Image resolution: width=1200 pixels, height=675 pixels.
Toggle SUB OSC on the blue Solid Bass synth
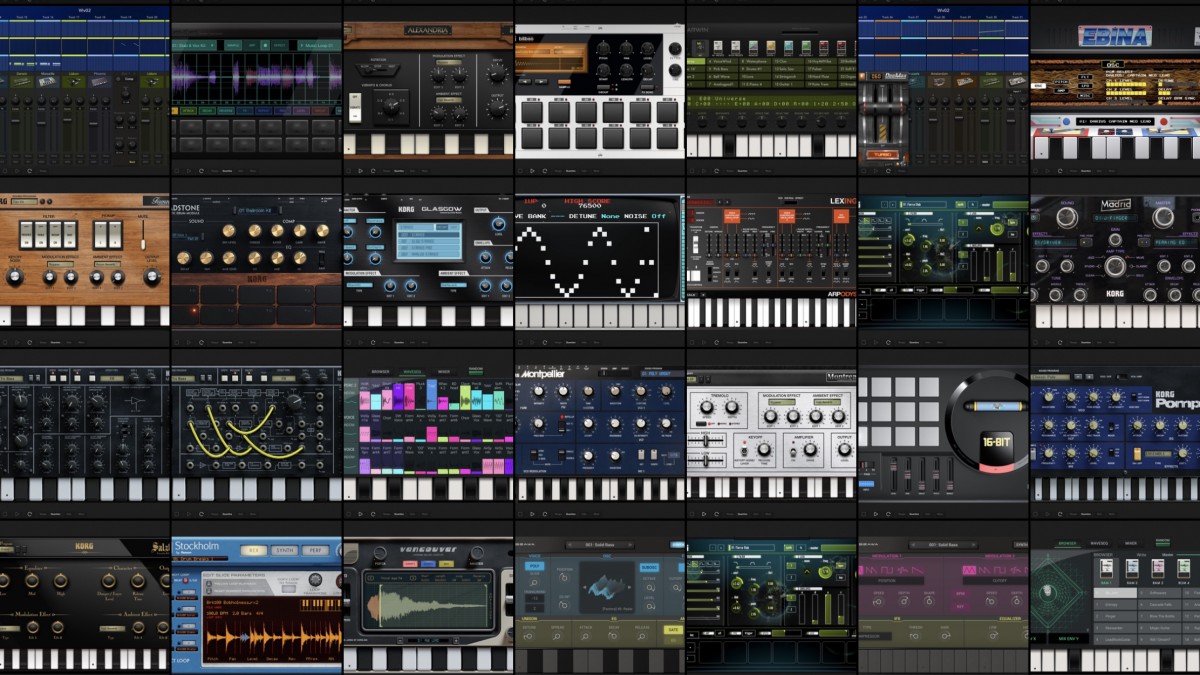tap(648, 565)
